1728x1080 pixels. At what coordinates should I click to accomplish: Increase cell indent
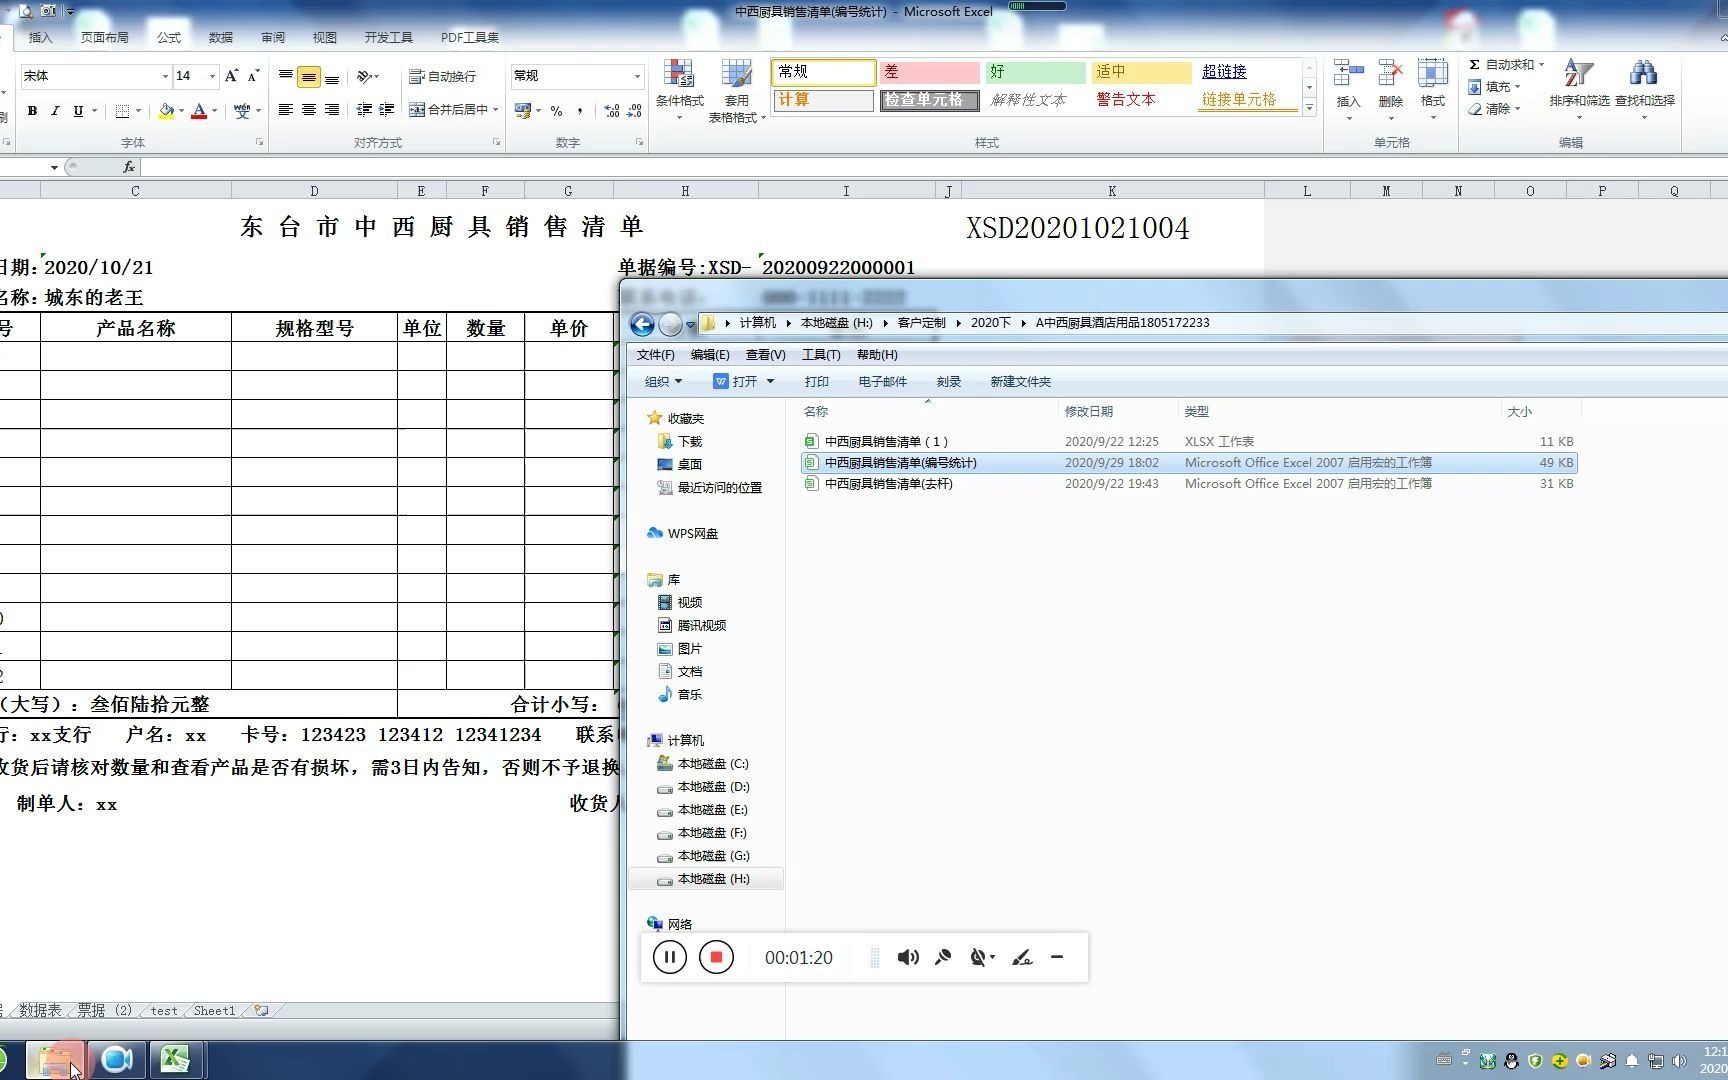[x=387, y=110]
